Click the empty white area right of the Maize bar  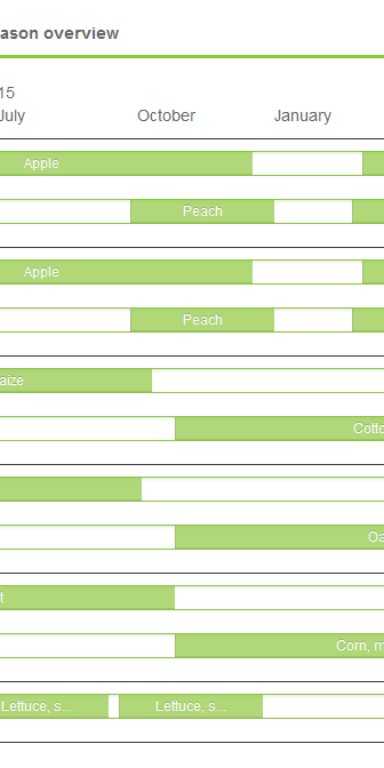tap(268, 381)
